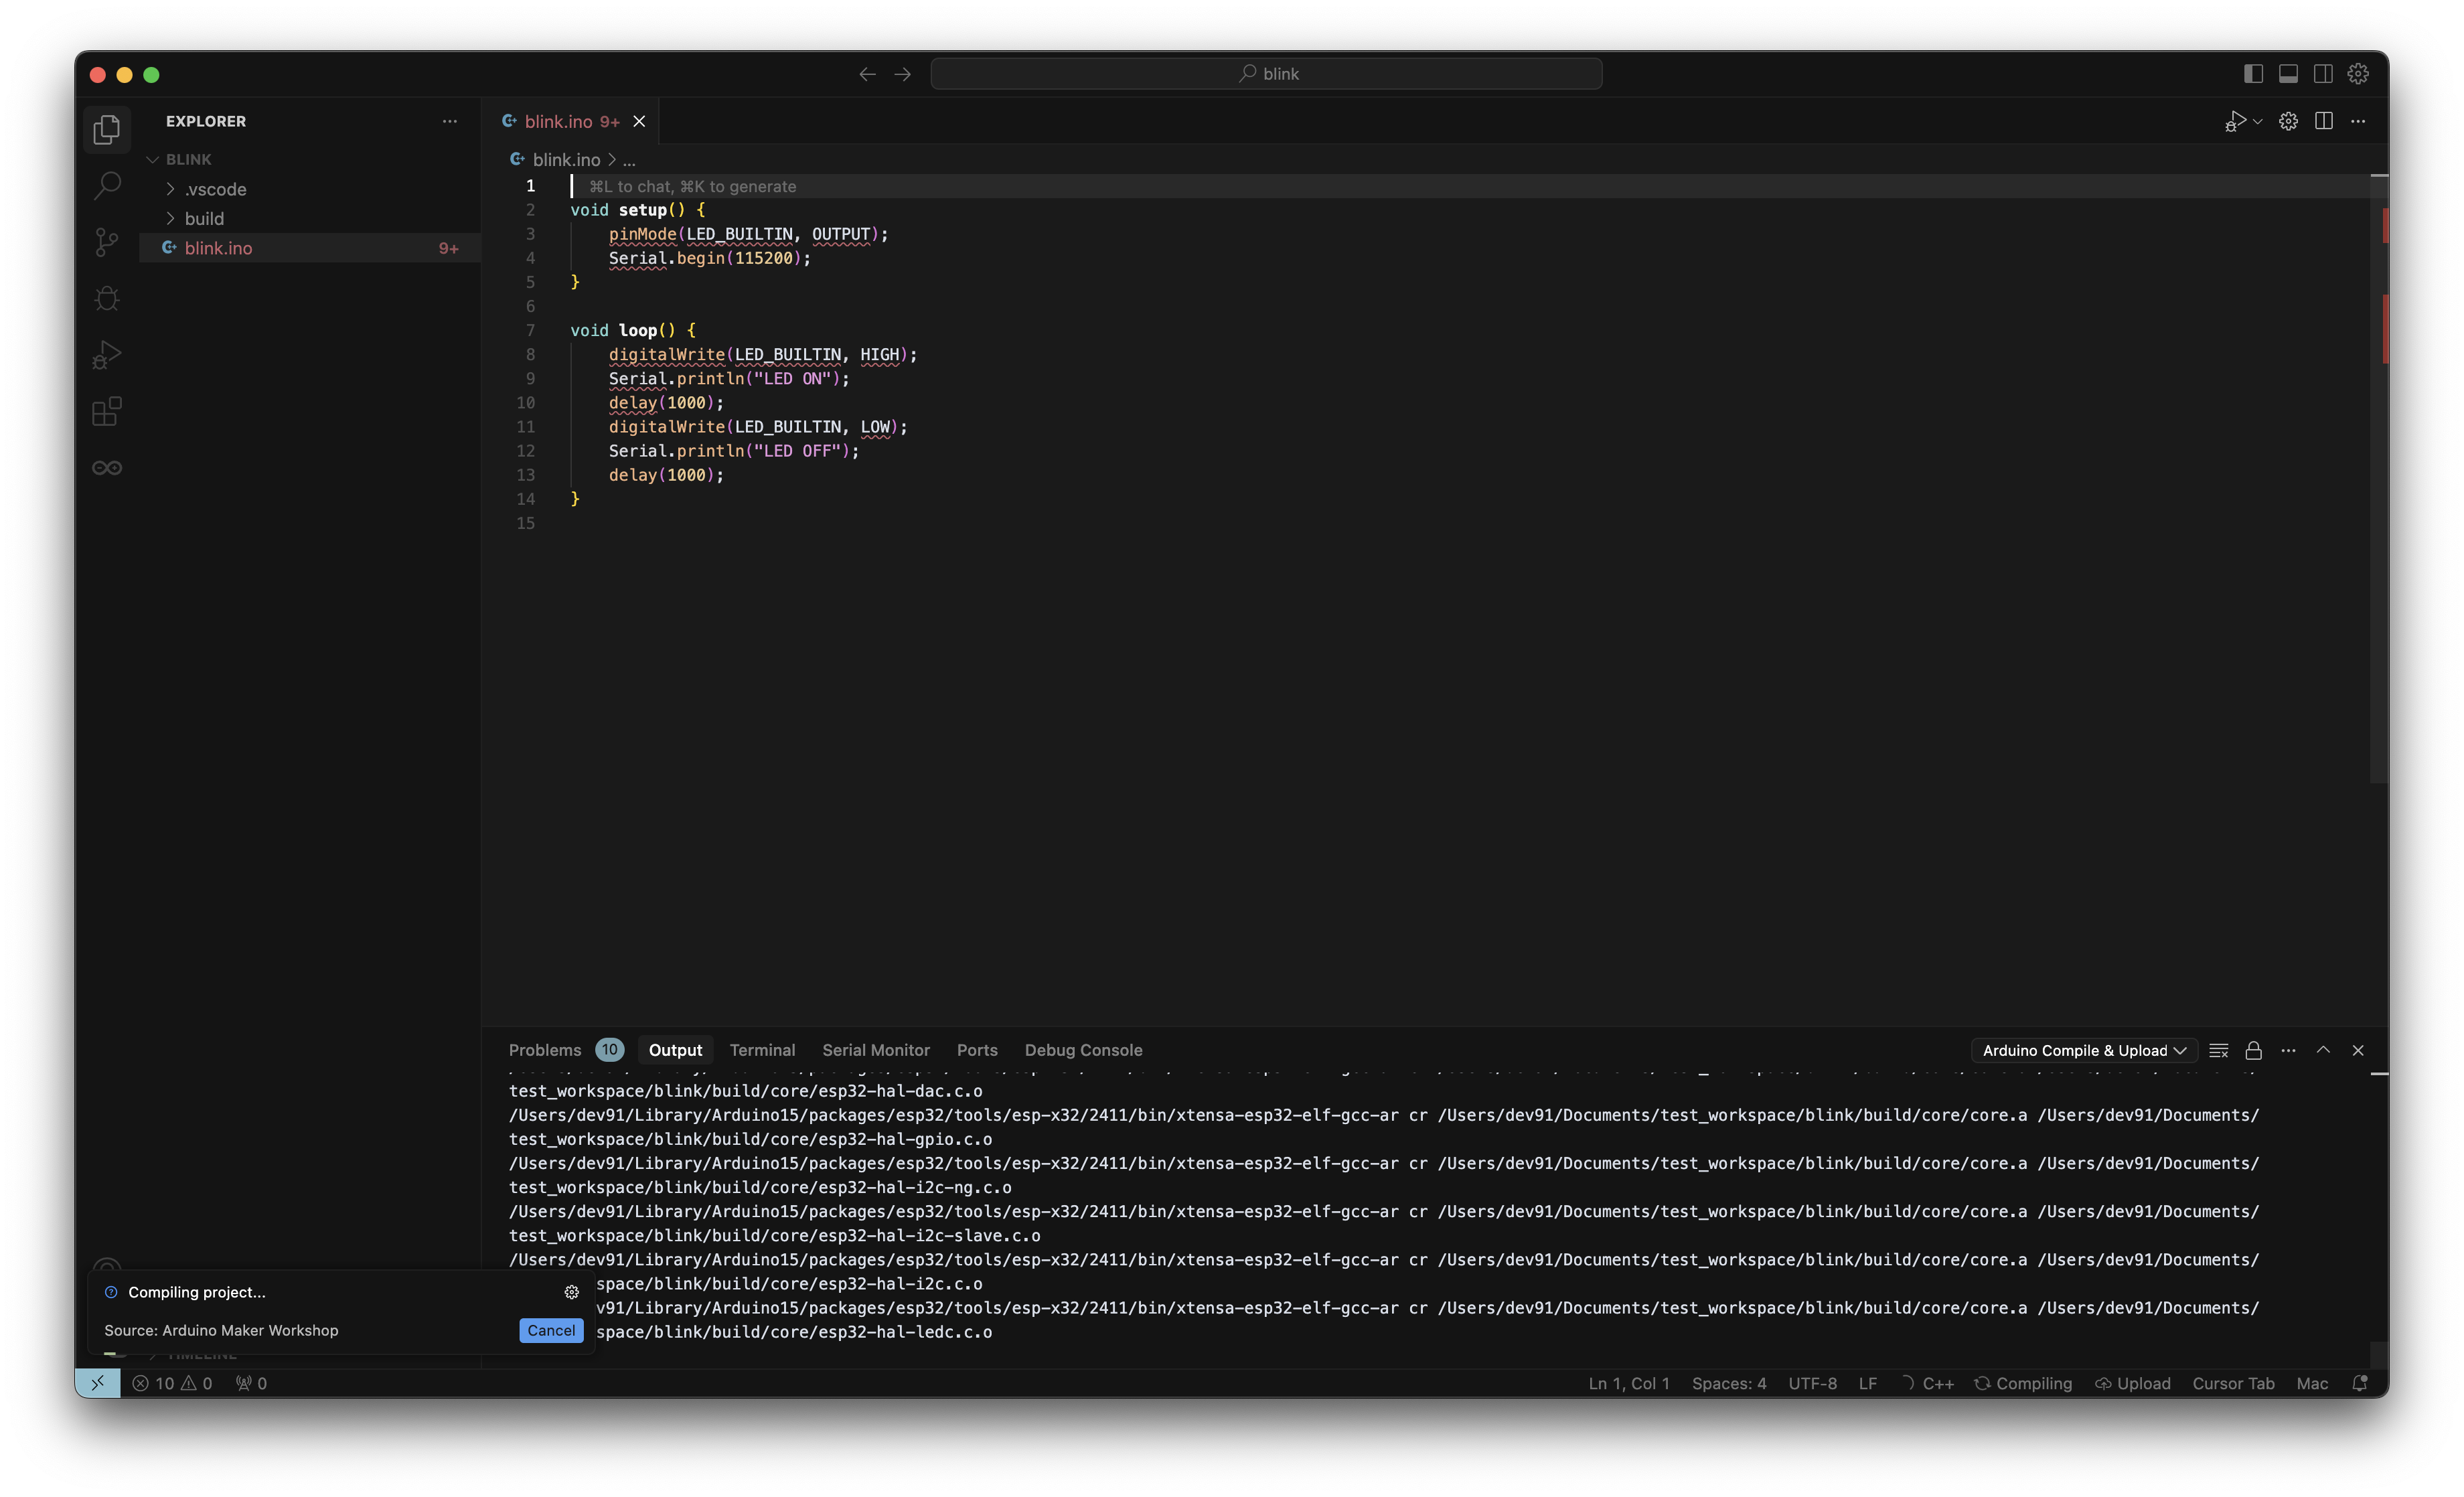
Task: Open the Arduino infinity icon panel
Action: [x=107, y=468]
